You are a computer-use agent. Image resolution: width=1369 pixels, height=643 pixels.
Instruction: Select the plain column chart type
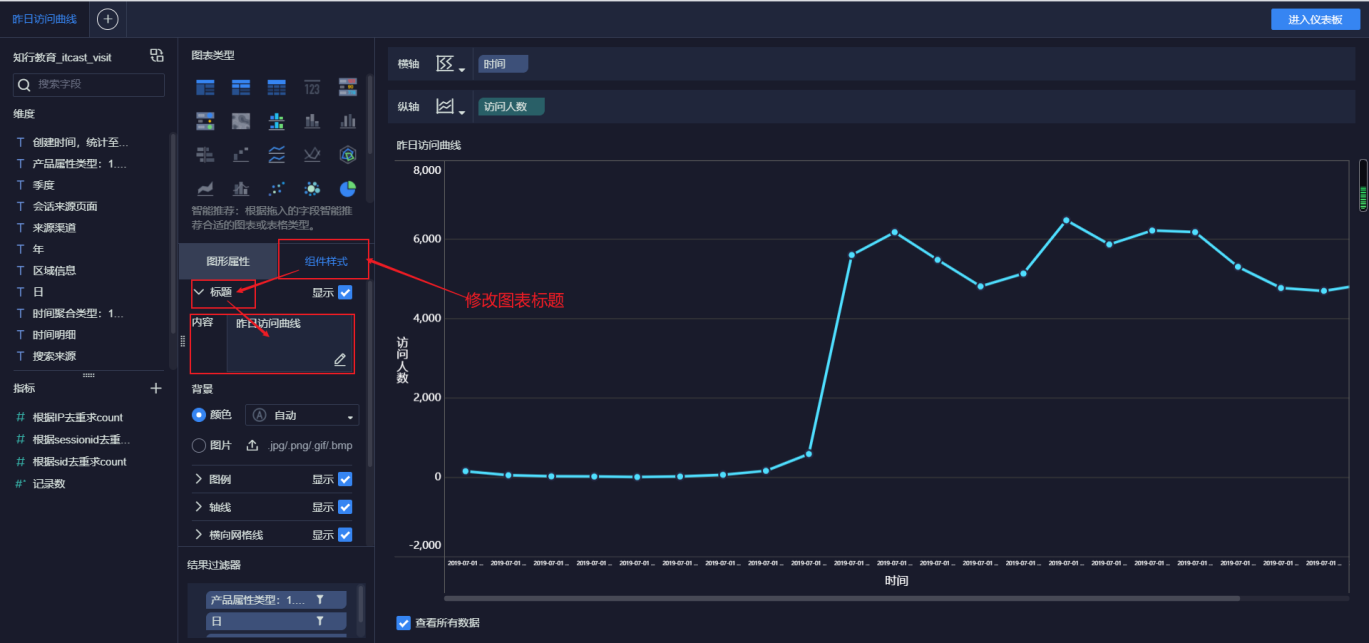point(348,121)
